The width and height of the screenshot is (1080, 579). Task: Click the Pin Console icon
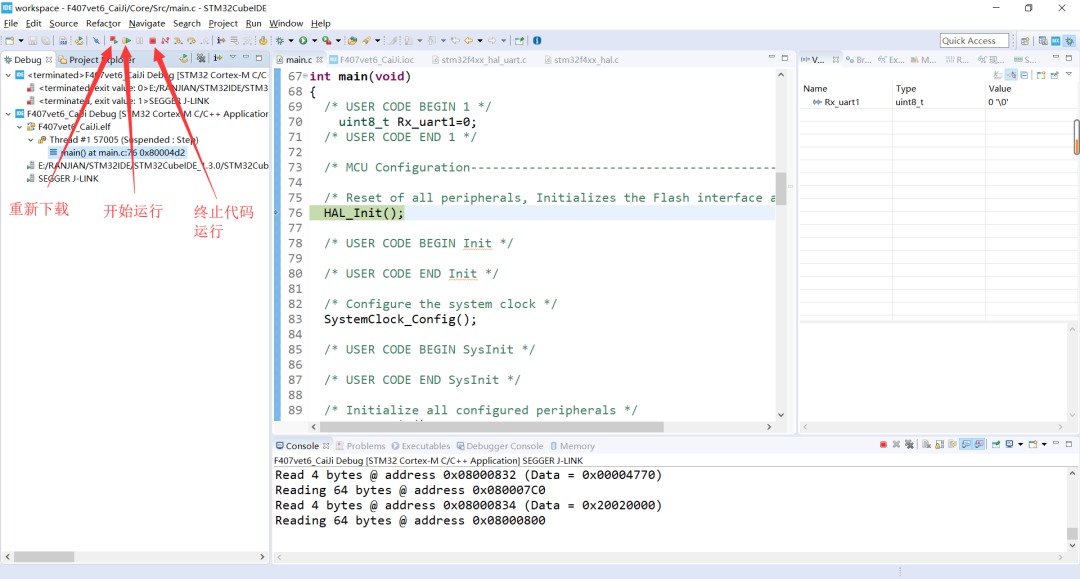tap(996, 445)
